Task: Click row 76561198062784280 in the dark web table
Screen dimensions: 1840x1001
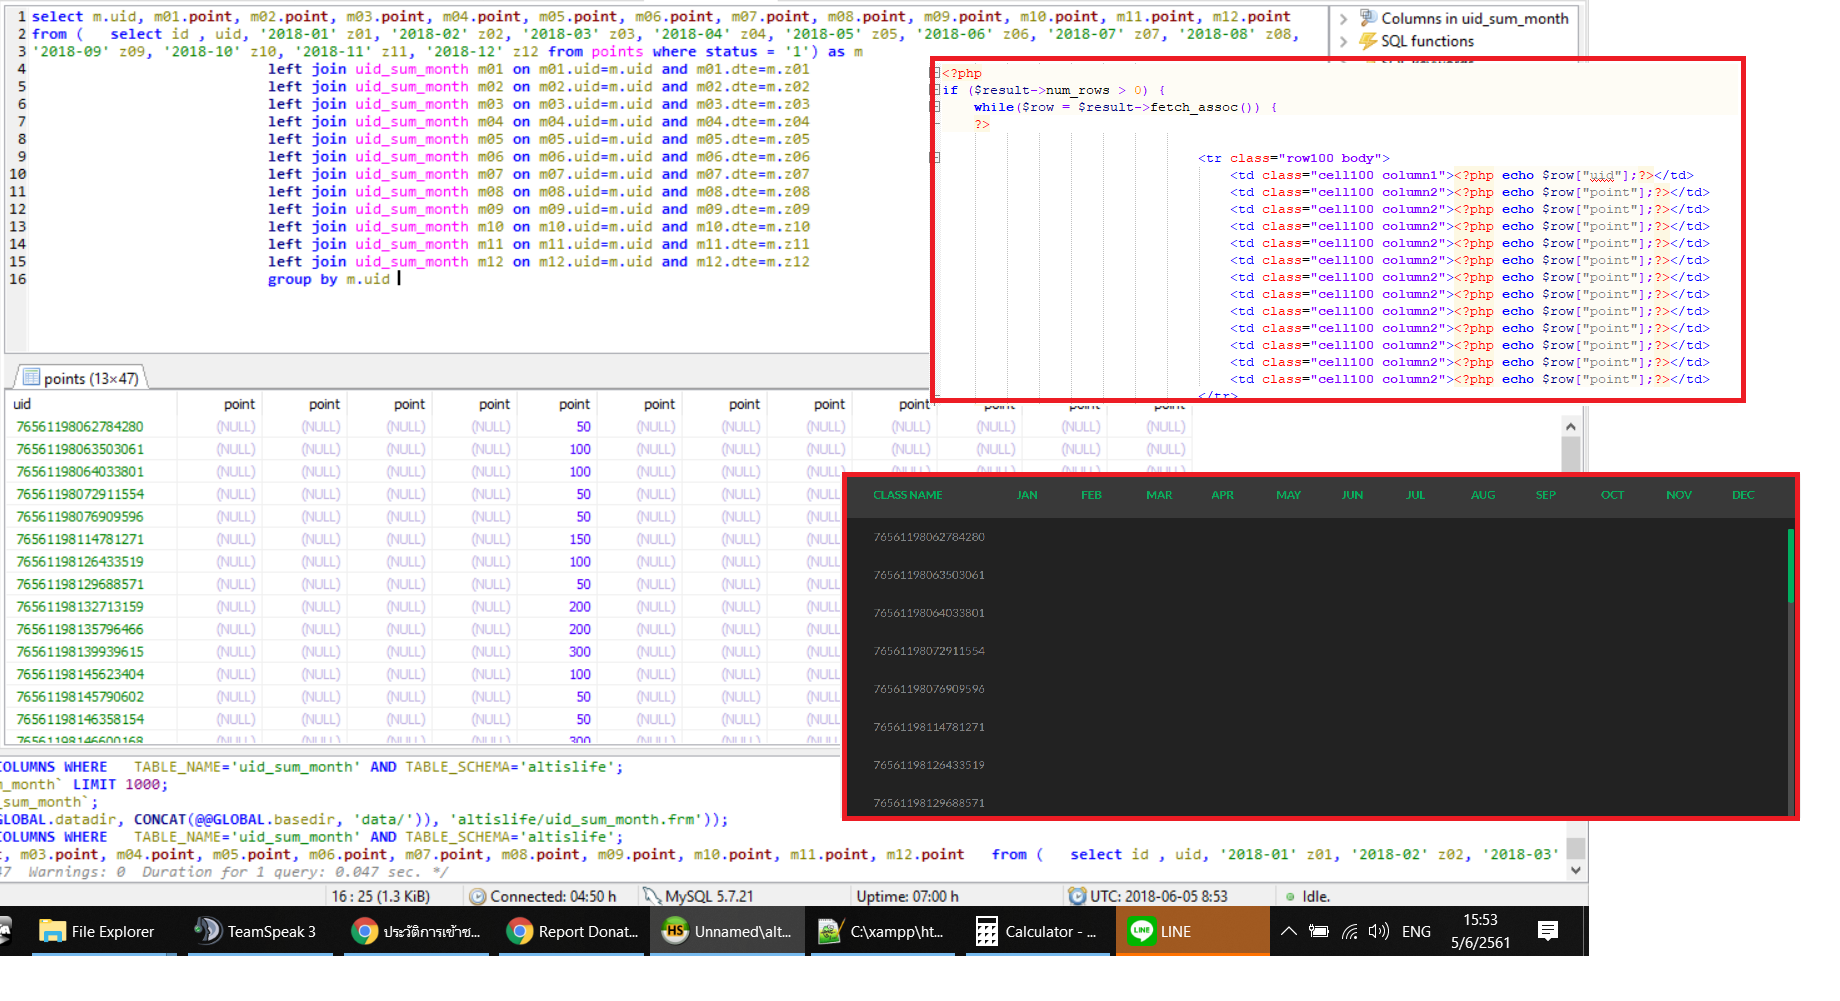Action: 1318,537
